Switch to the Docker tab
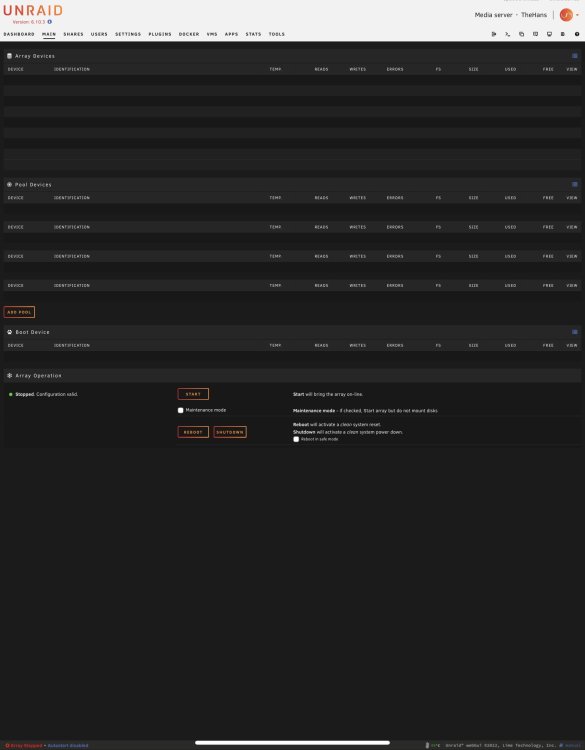The image size is (585, 750). click(x=189, y=34)
